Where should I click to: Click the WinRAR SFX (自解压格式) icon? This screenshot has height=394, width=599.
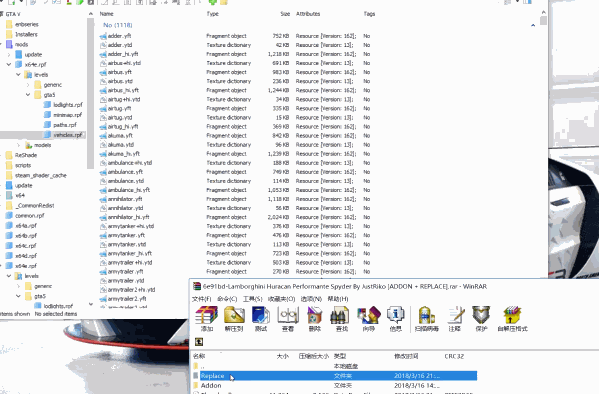point(512,319)
